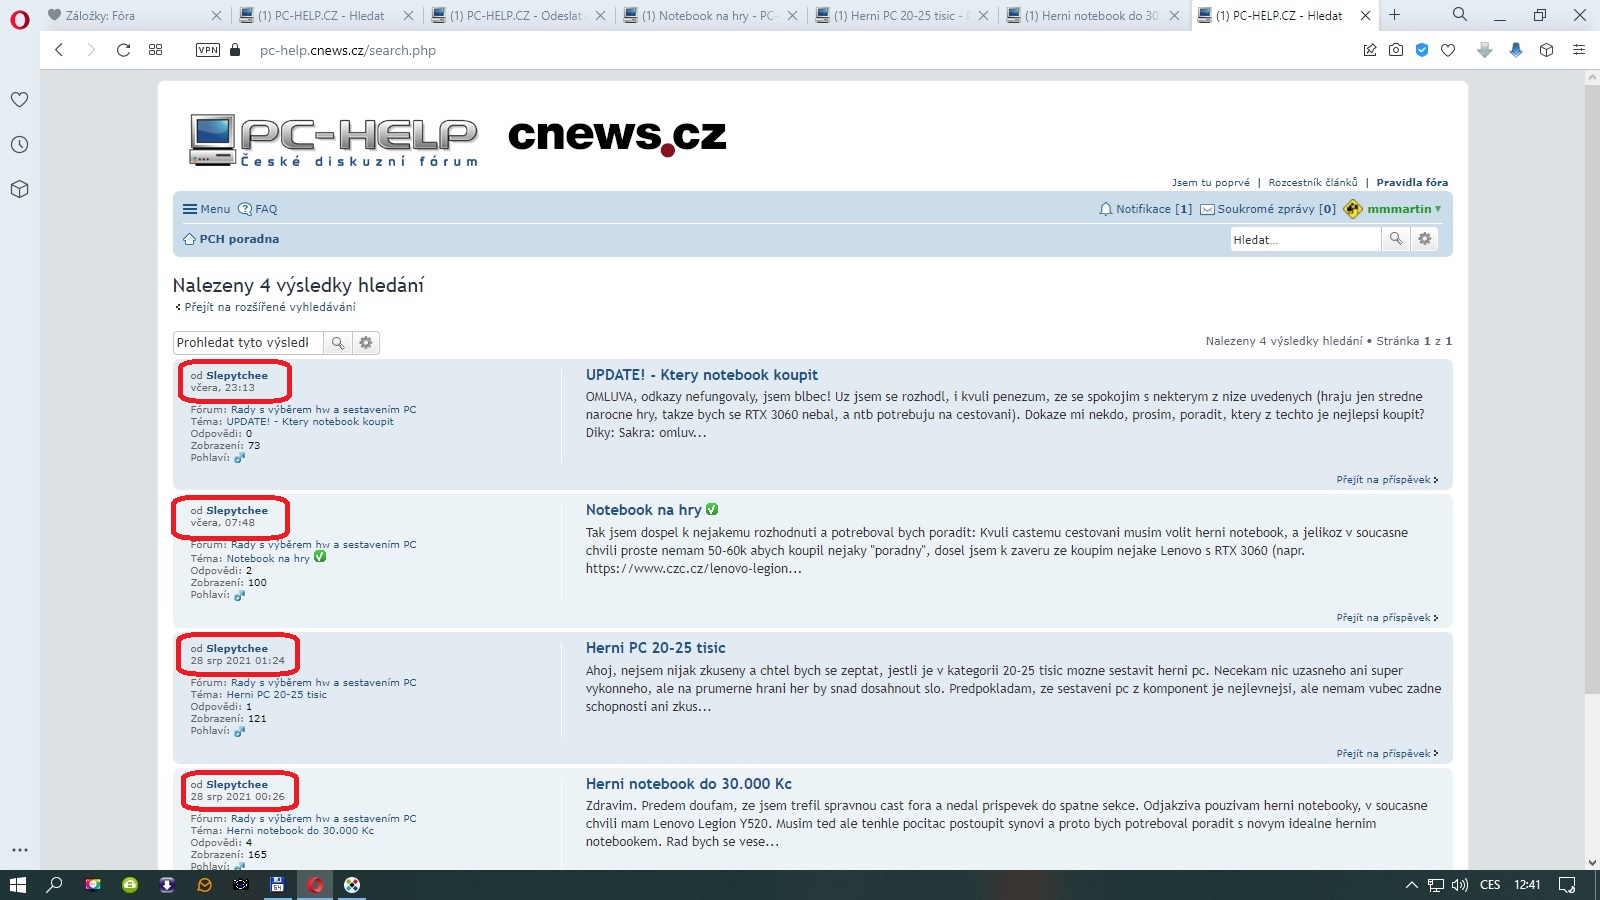Search open tabs with the magnifier icon
The height and width of the screenshot is (900, 1600).
(x=1460, y=15)
